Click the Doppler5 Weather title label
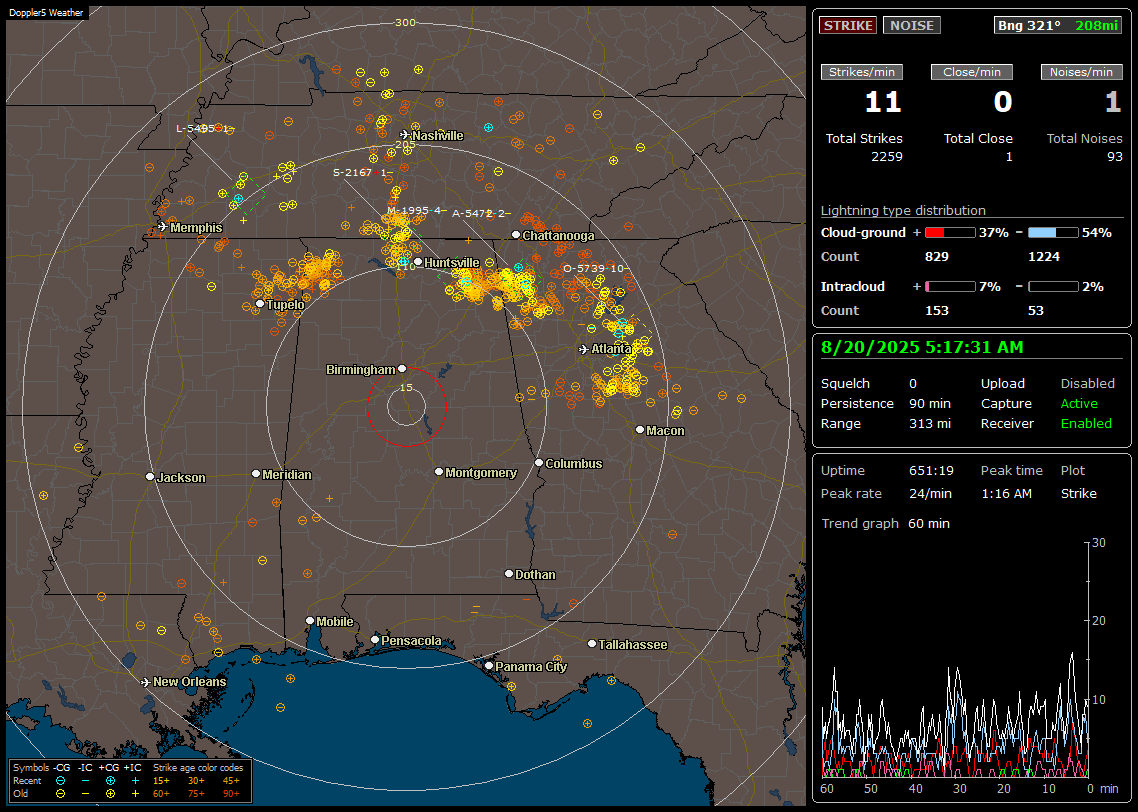The image size is (1138, 812). [46, 13]
